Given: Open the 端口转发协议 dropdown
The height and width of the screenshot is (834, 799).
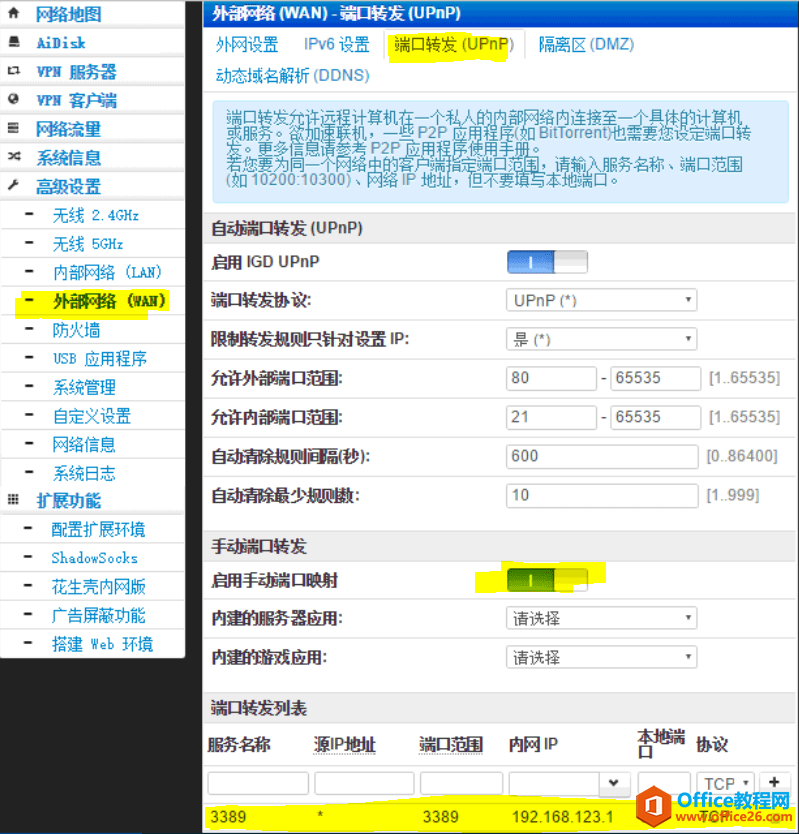Looking at the screenshot, I should (x=601, y=301).
